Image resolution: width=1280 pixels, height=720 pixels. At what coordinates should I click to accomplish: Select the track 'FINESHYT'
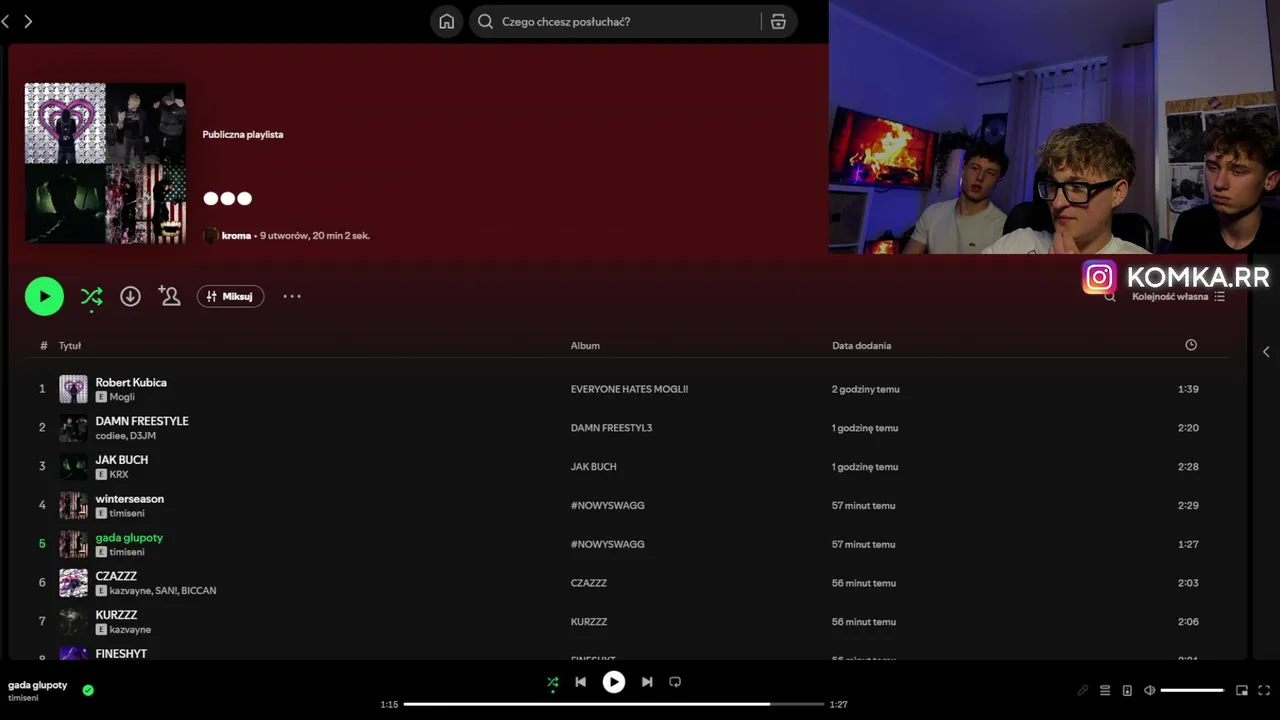(121, 653)
